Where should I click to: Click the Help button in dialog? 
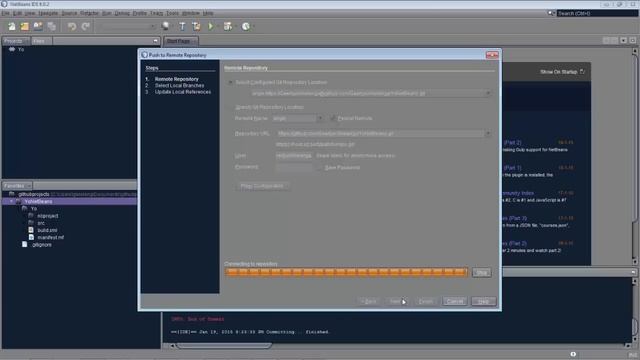tap(484, 301)
